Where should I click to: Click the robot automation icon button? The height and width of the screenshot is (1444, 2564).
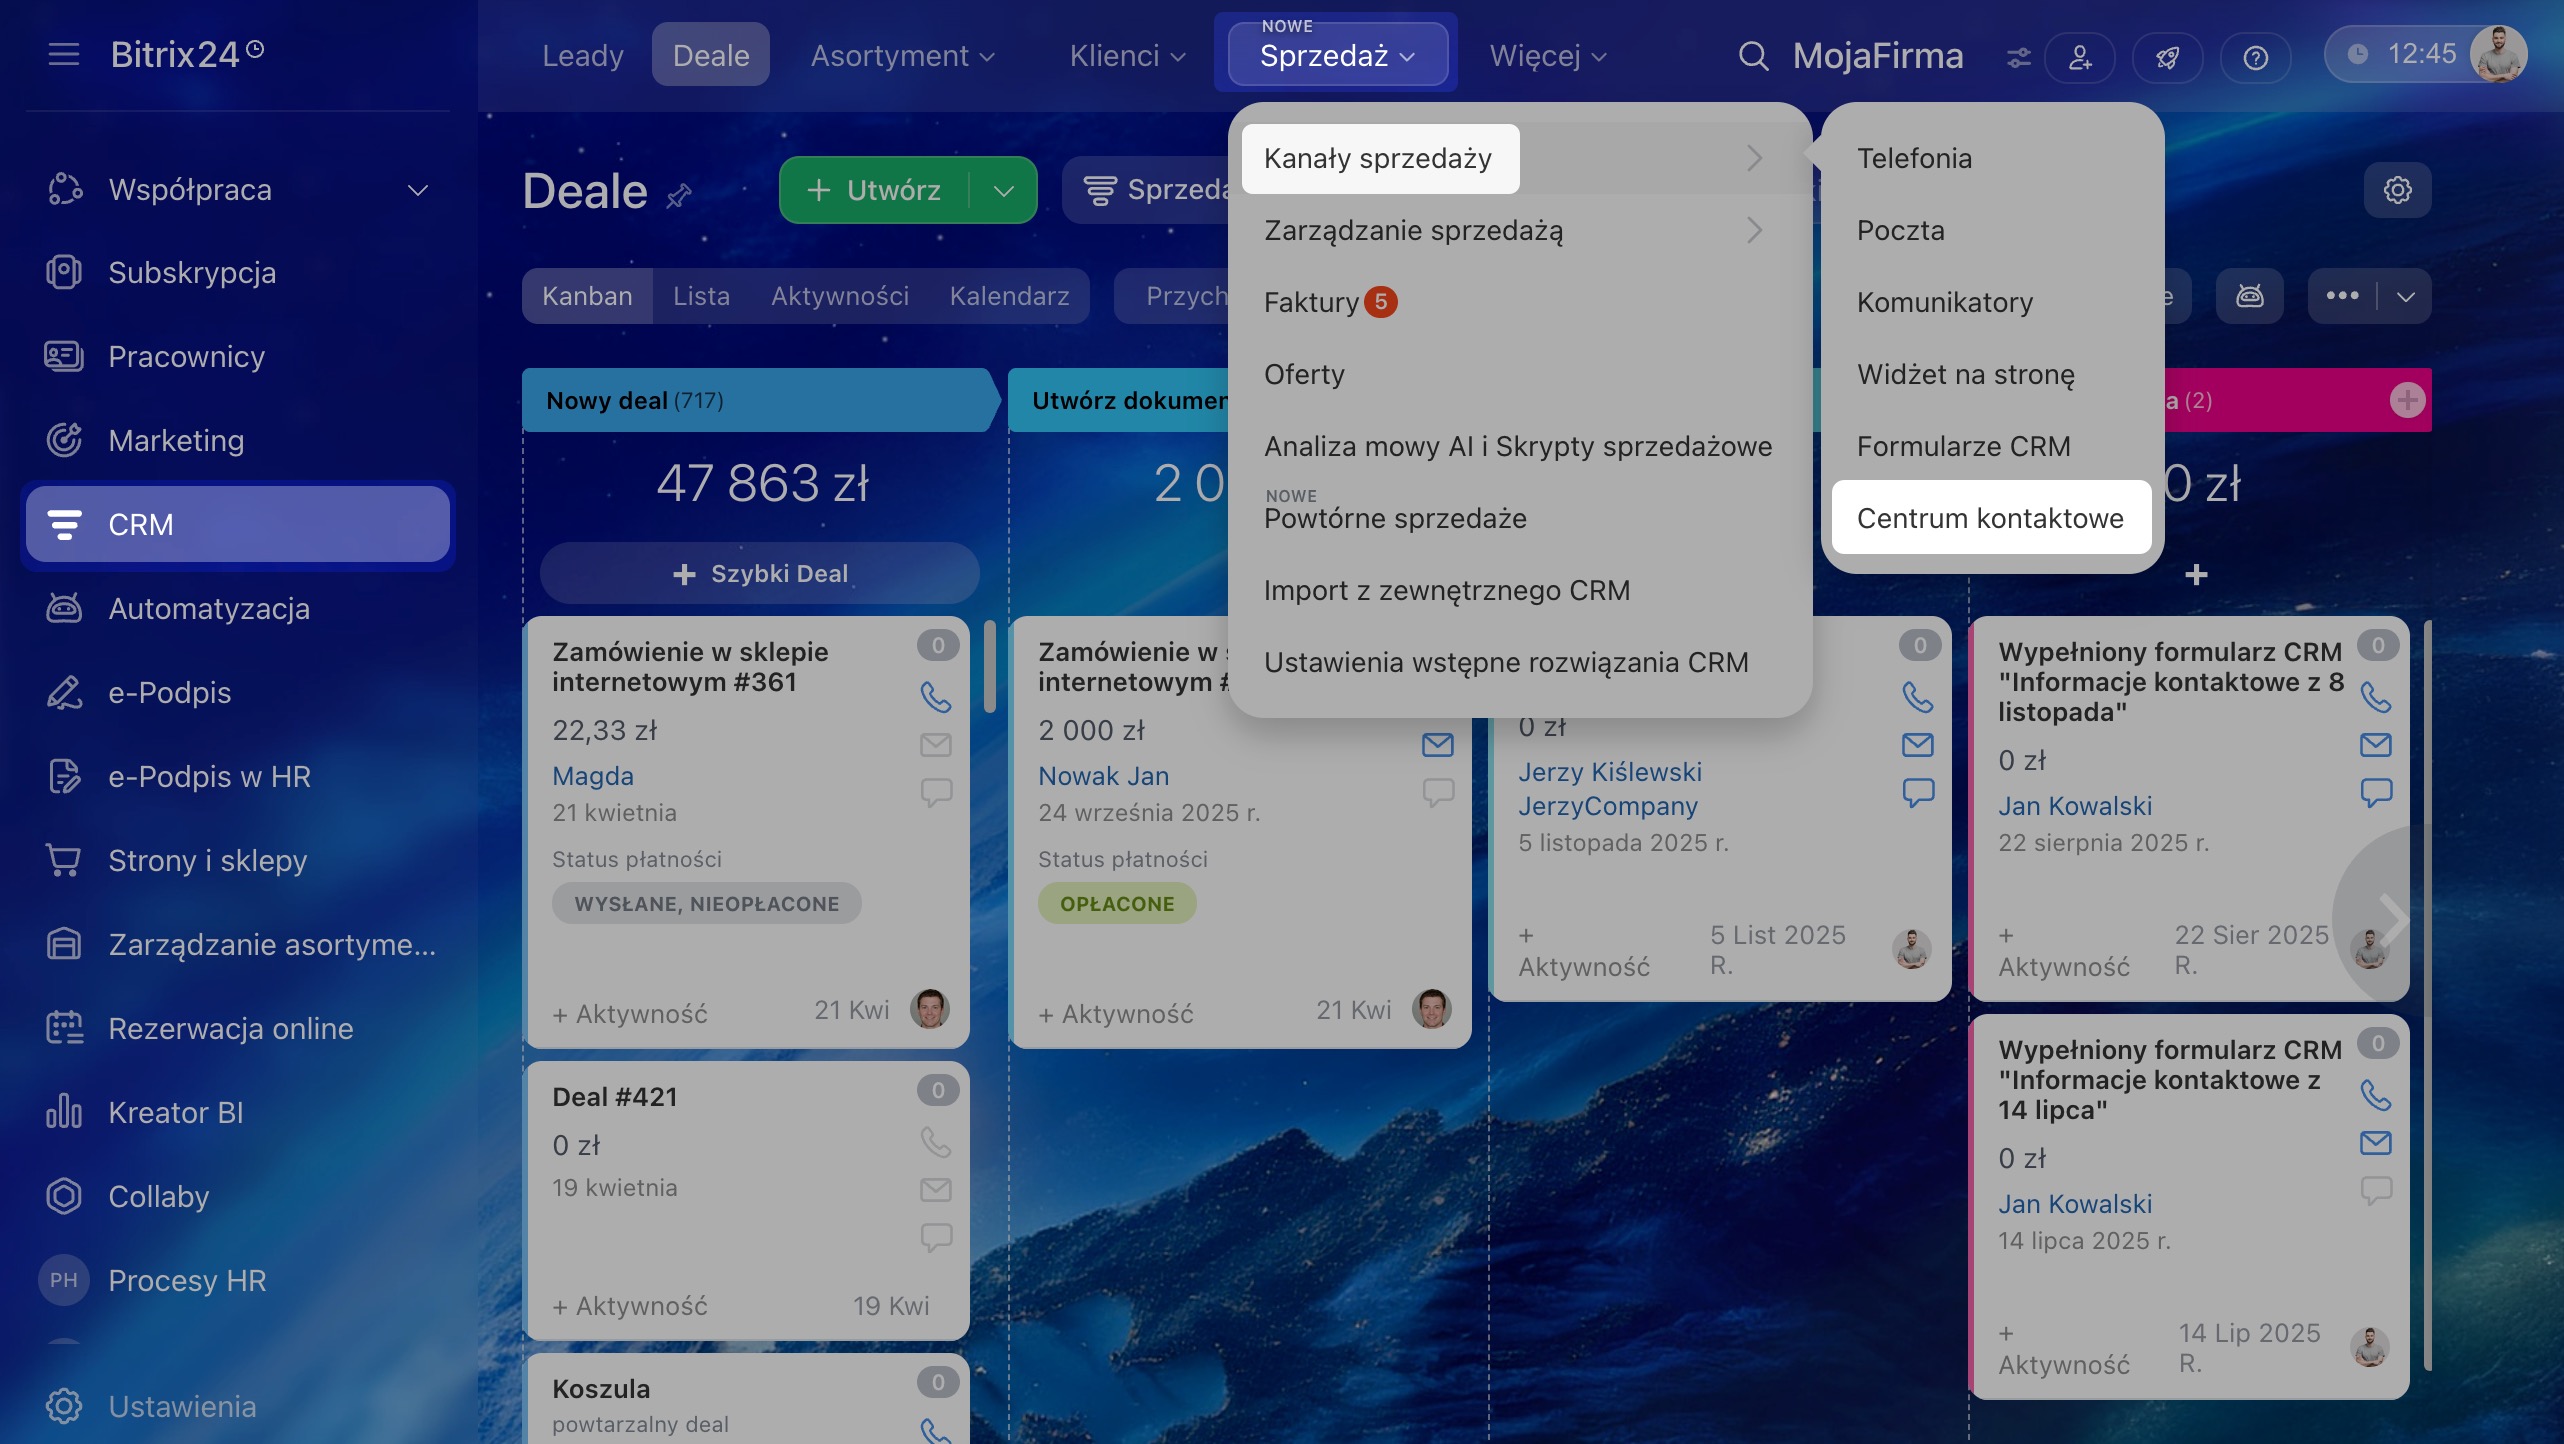(2249, 296)
